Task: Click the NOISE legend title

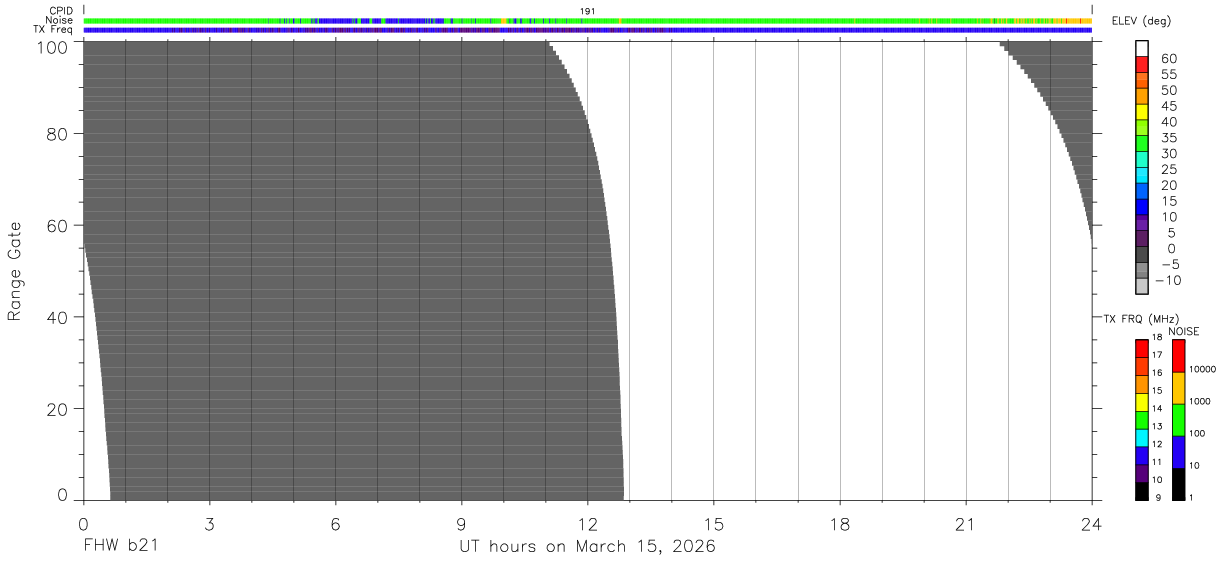Action: (x=1183, y=331)
